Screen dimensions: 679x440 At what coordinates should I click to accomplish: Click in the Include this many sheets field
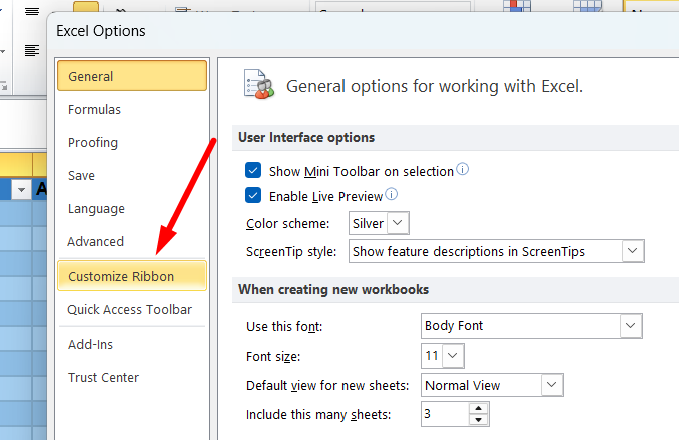445,414
